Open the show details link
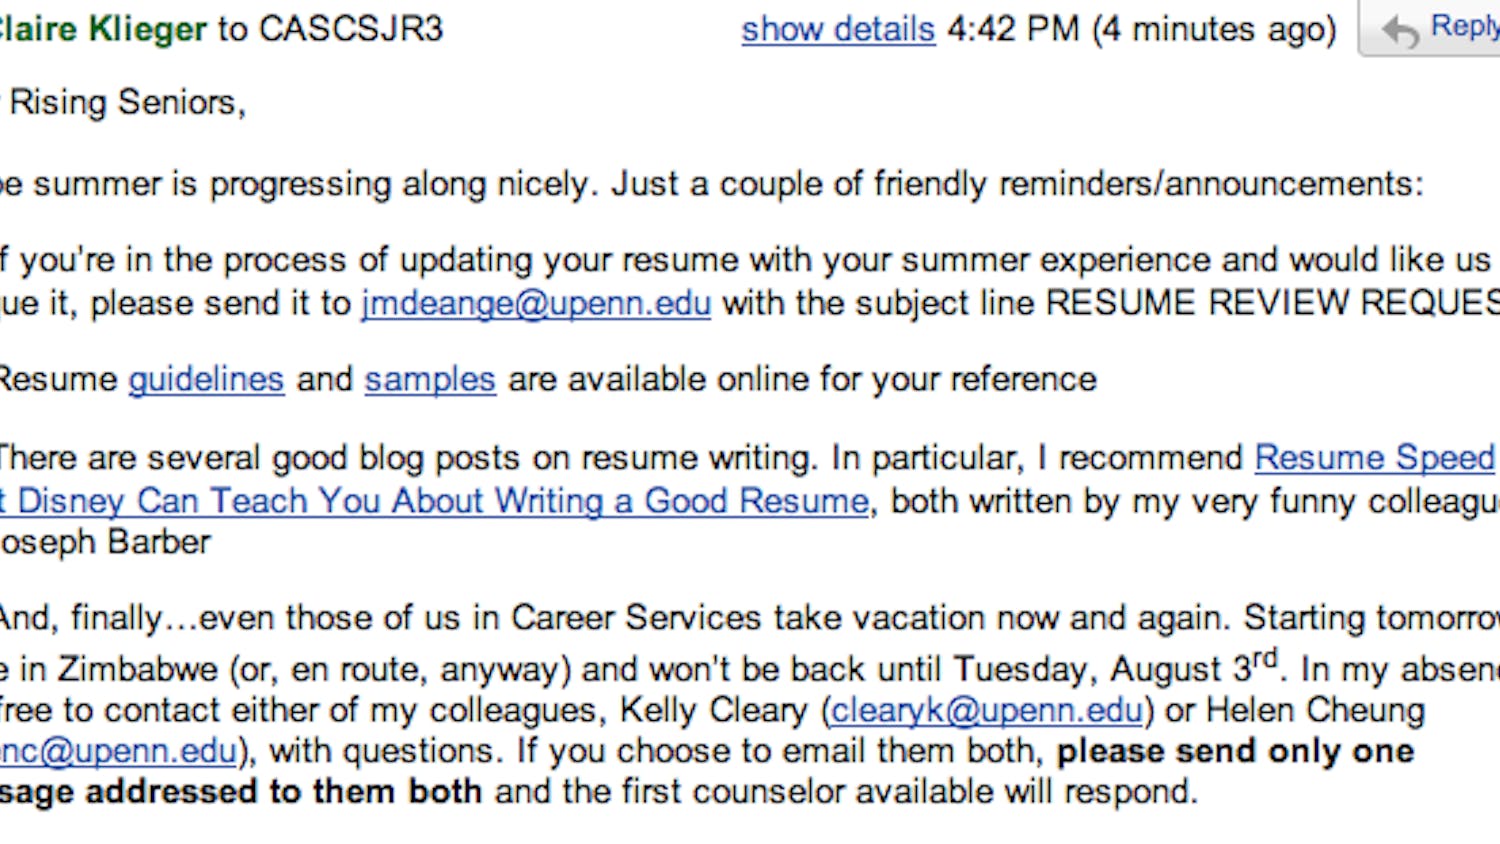 click(x=837, y=30)
